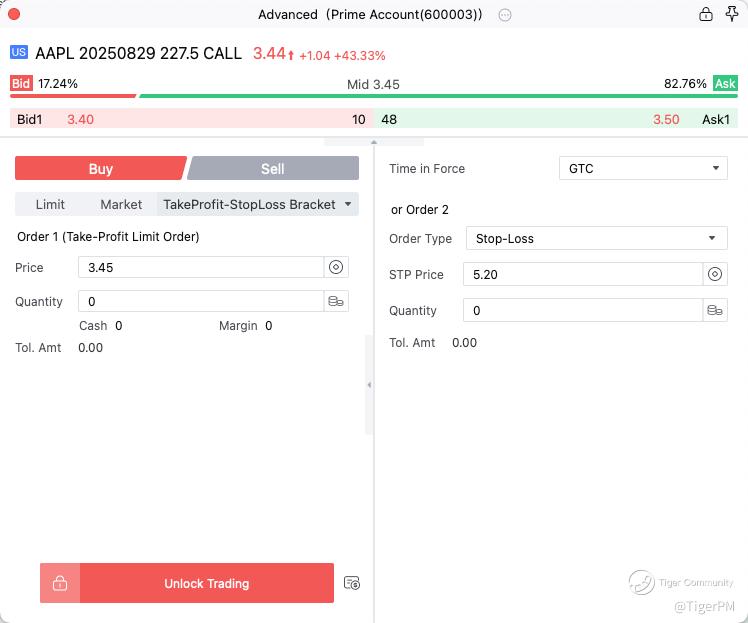The width and height of the screenshot is (748, 623).
Task: Open order settings icon next to Unlock Trading
Action: click(352, 583)
